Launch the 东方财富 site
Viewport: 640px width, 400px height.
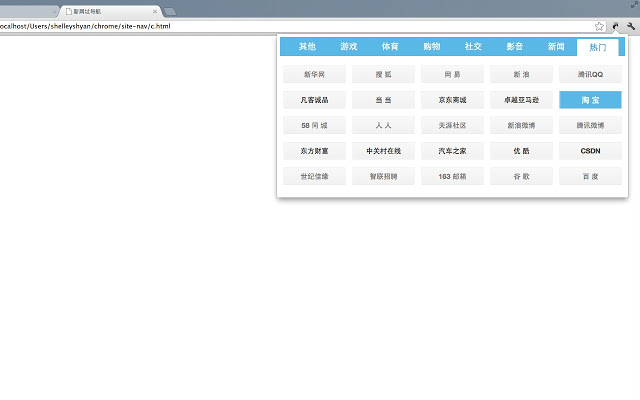314,151
